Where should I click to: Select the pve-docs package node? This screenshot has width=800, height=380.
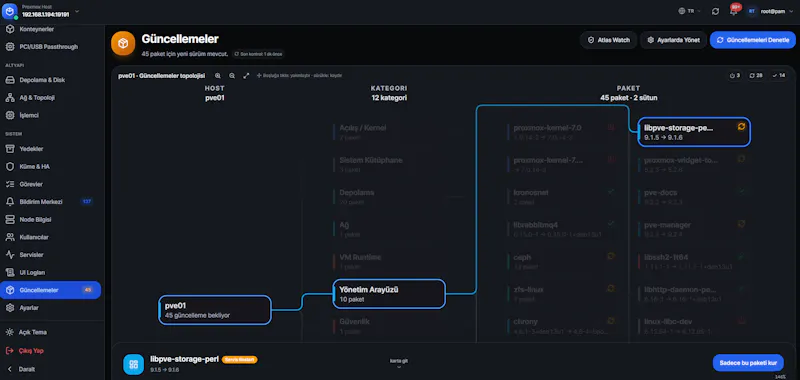click(694, 197)
